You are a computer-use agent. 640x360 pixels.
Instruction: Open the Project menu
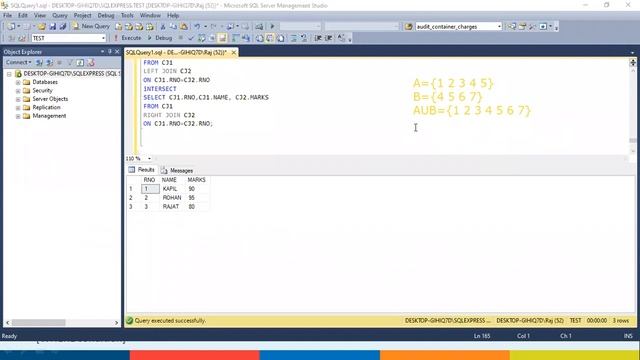82,16
